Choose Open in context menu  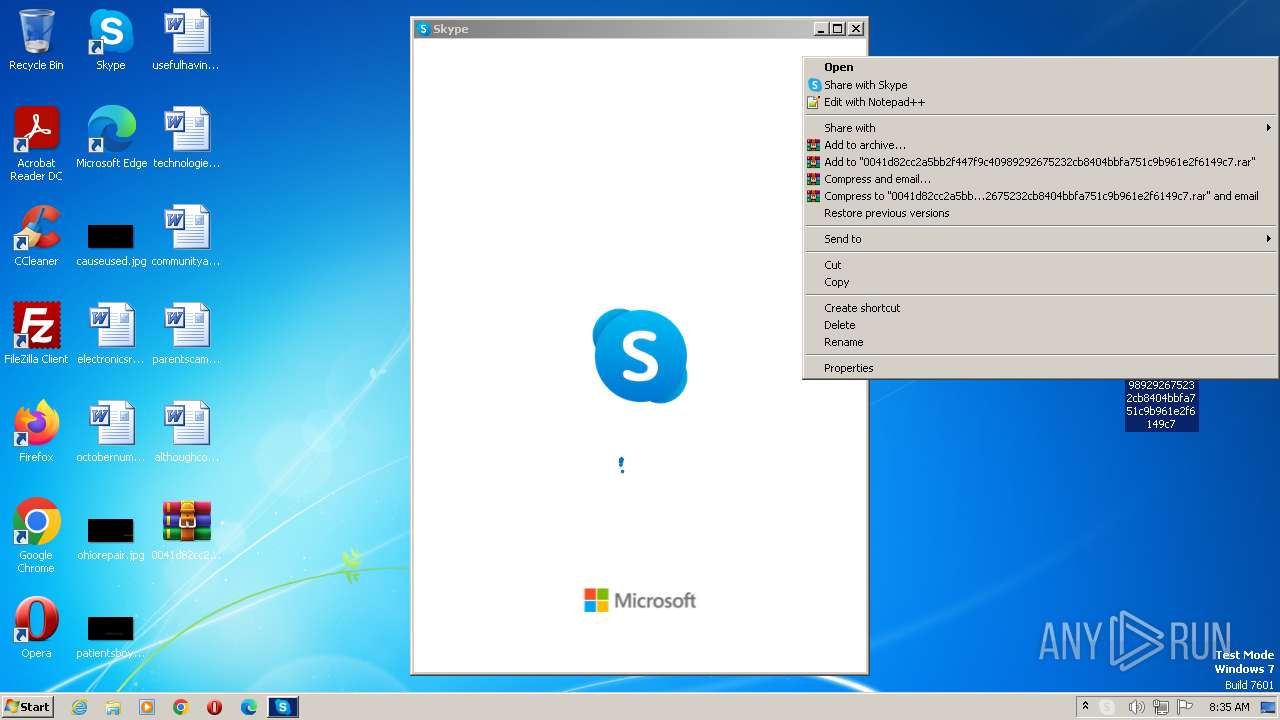[x=1040, y=67]
